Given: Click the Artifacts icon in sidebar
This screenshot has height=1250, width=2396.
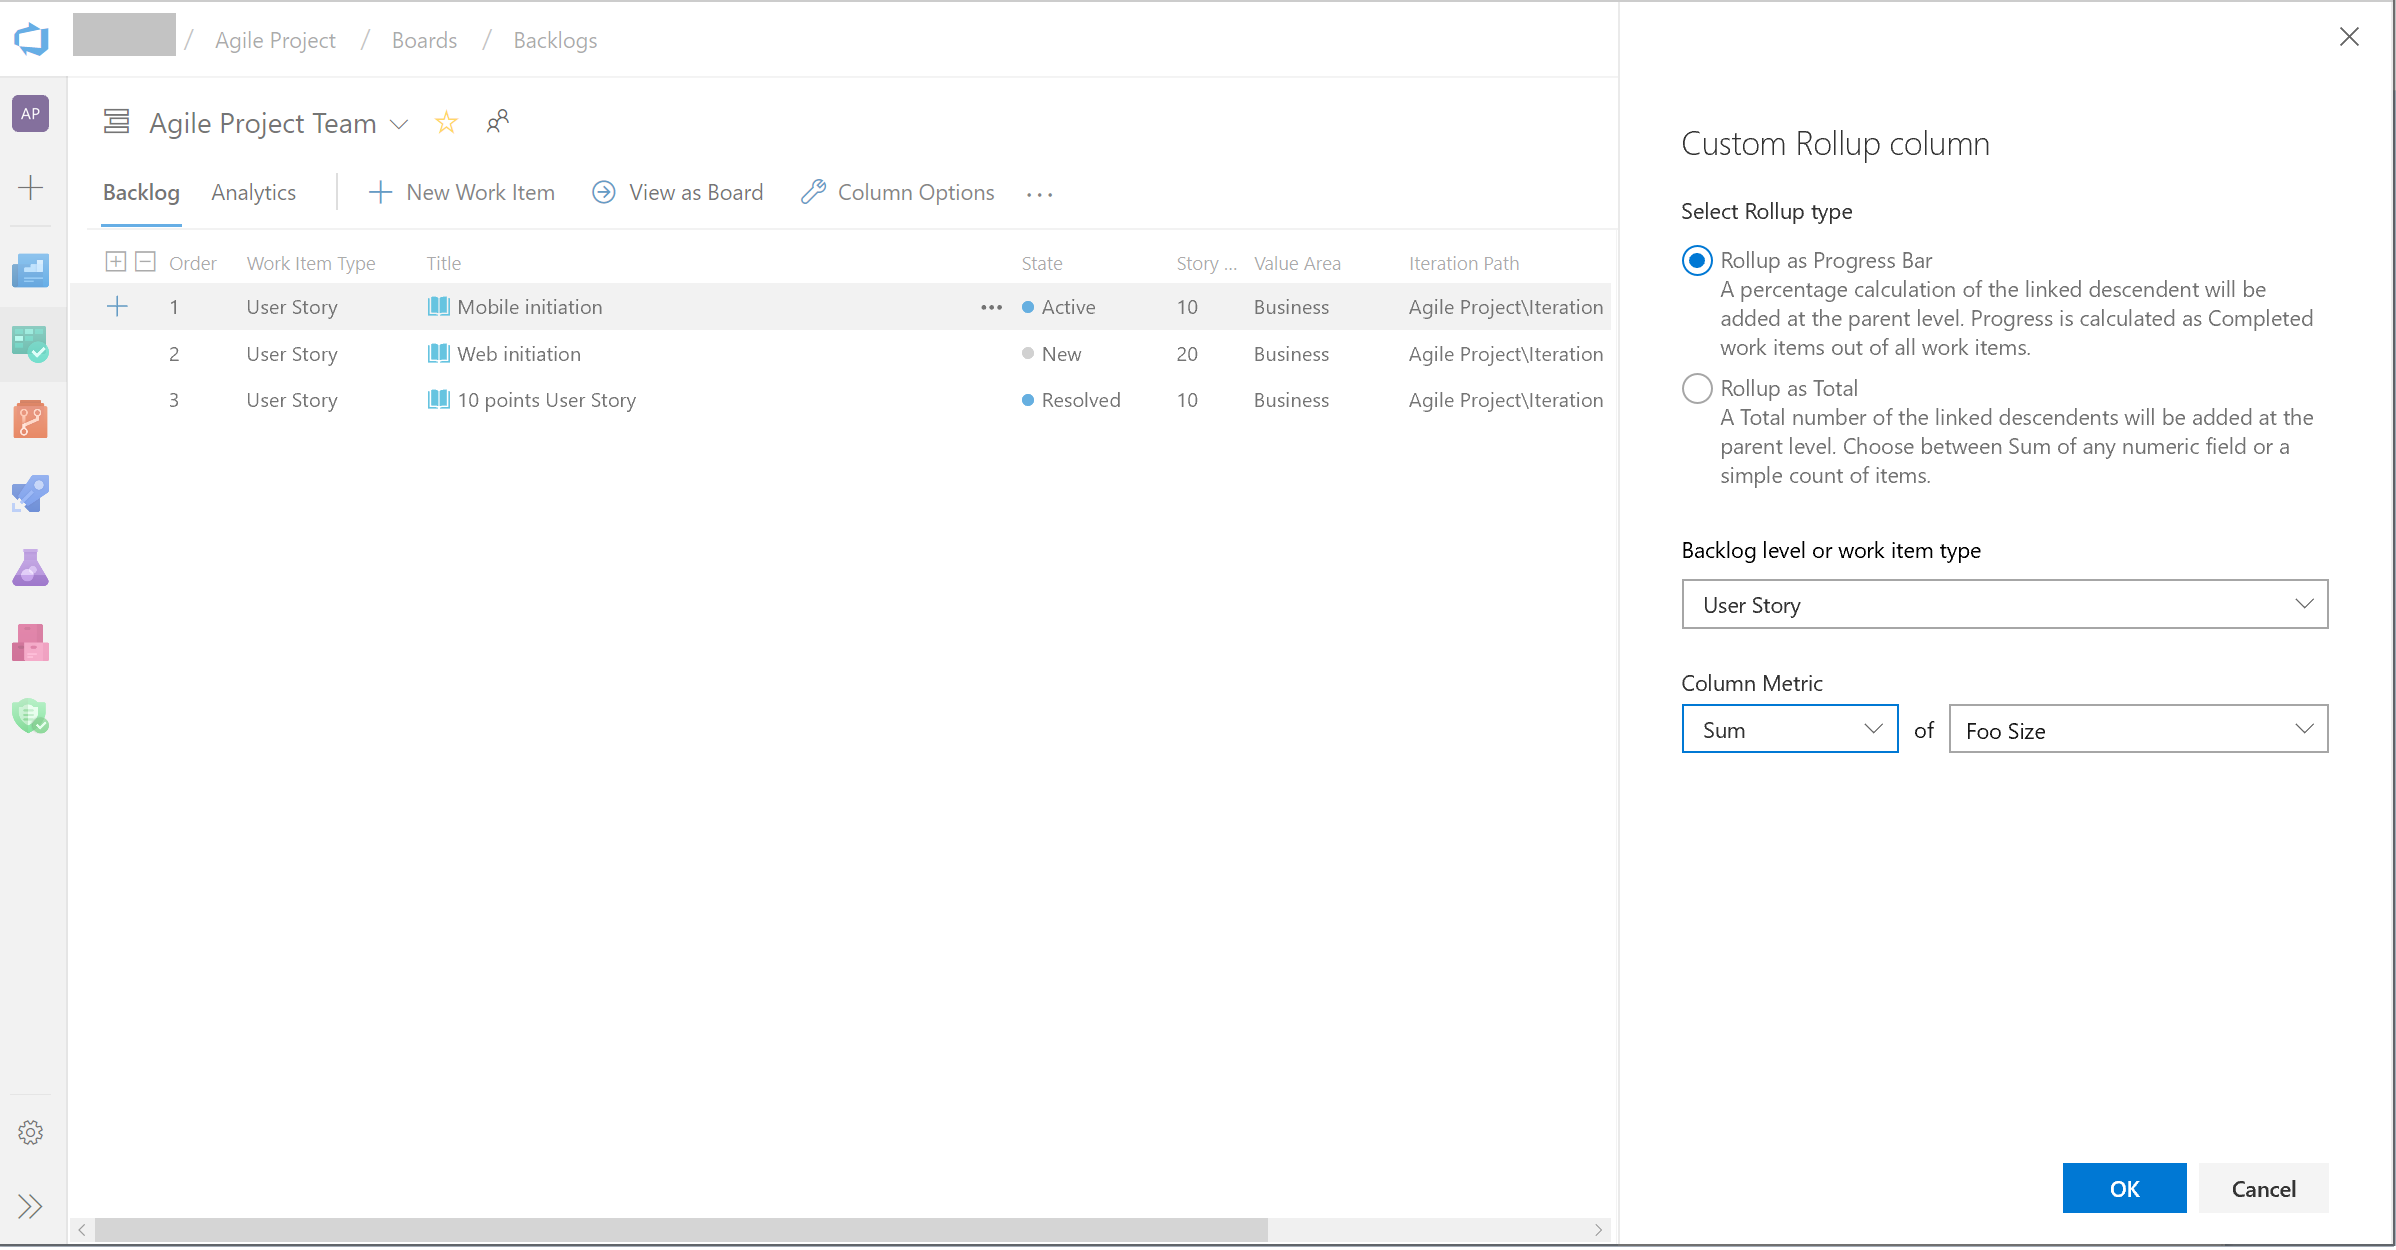Looking at the screenshot, I should point(30,642).
